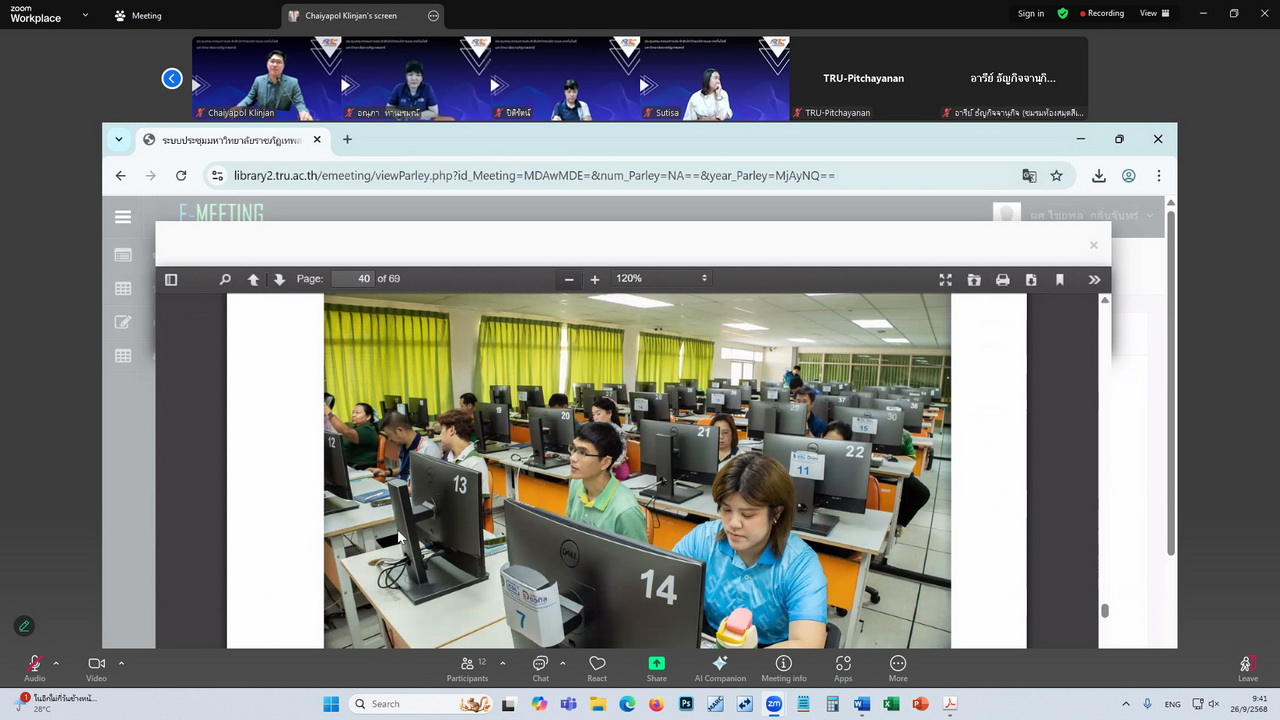1280x720 pixels.
Task: Select the Meeting tab in Zoom
Action: pos(138,16)
